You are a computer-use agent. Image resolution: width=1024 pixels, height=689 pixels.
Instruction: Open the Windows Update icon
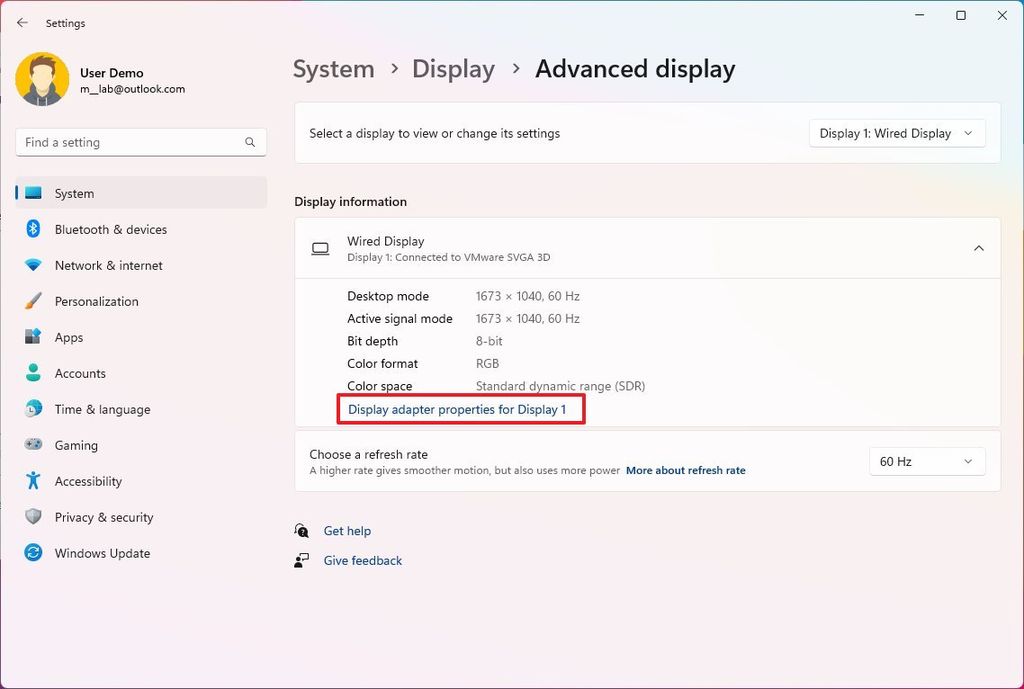(32, 553)
